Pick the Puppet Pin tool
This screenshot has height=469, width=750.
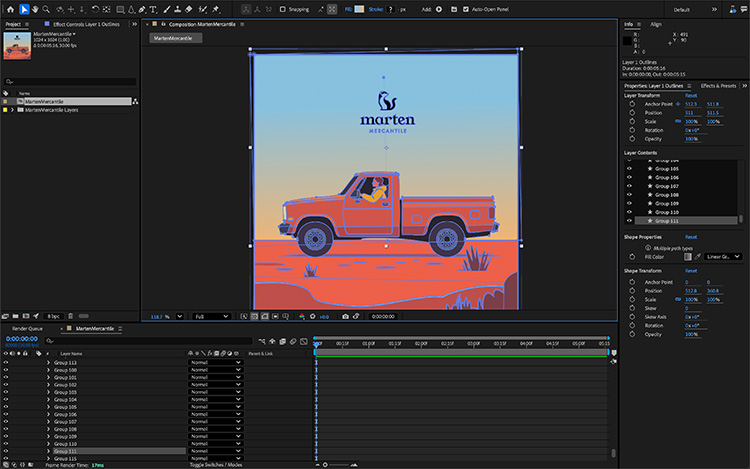pyautogui.click(x=217, y=9)
